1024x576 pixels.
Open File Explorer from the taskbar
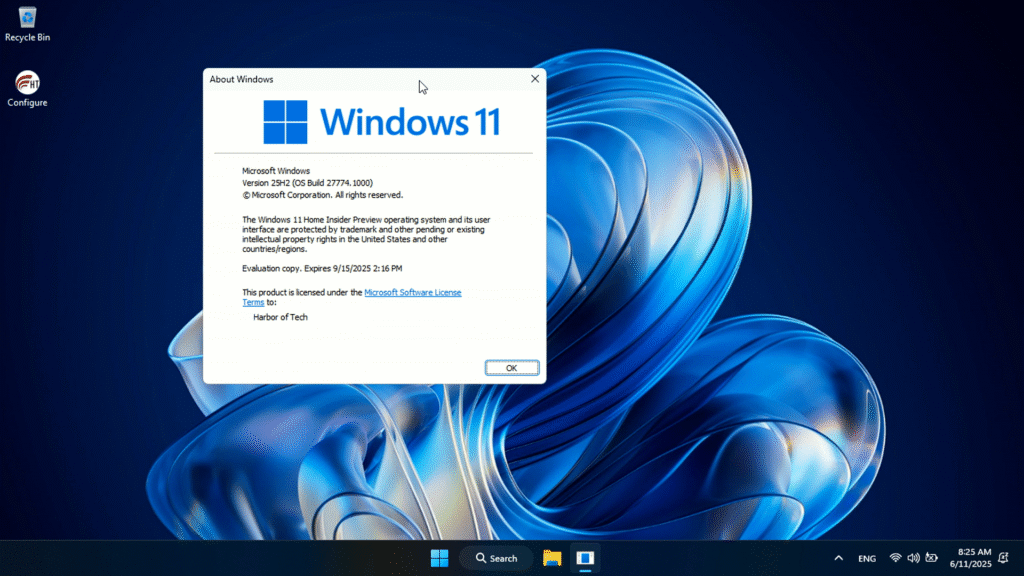click(552, 558)
